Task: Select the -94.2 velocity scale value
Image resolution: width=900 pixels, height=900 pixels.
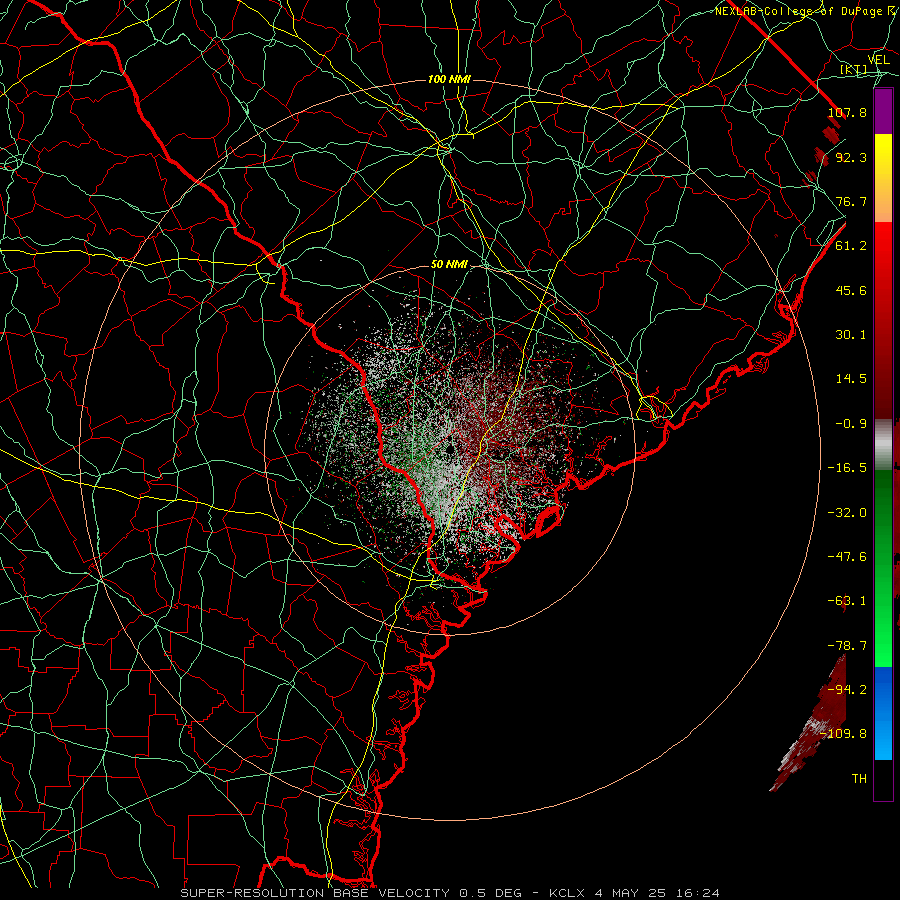Action: point(847,689)
